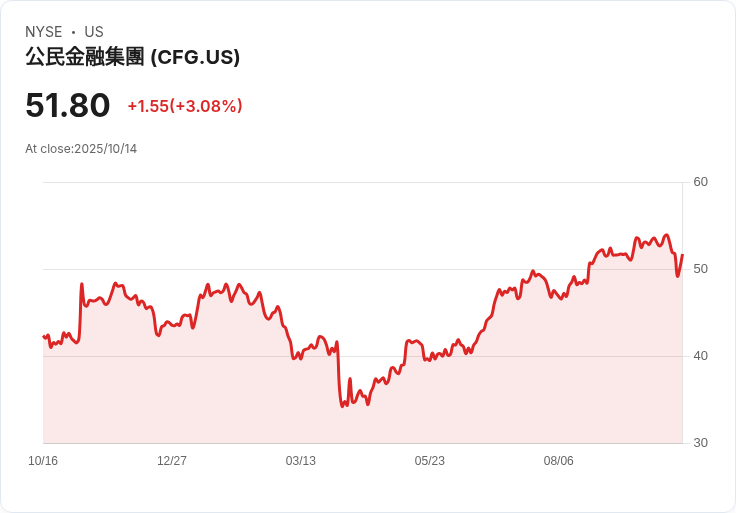Screen dimensions: 736x513
Task: Click the 30 price axis label
Action: point(700,443)
